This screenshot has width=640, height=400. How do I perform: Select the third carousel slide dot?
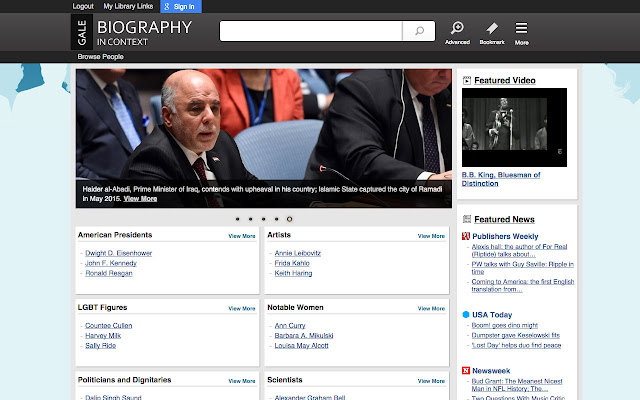[263, 218]
